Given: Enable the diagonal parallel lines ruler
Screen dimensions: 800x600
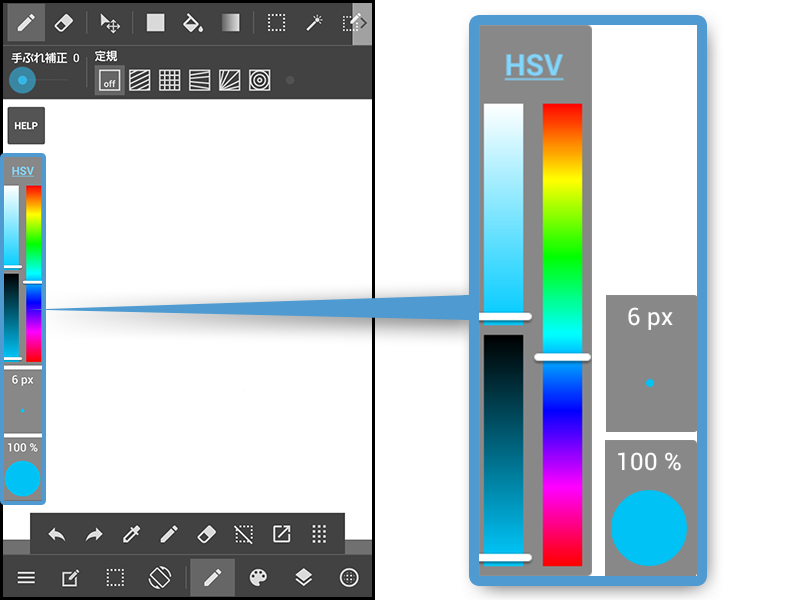Looking at the screenshot, I should point(139,81).
